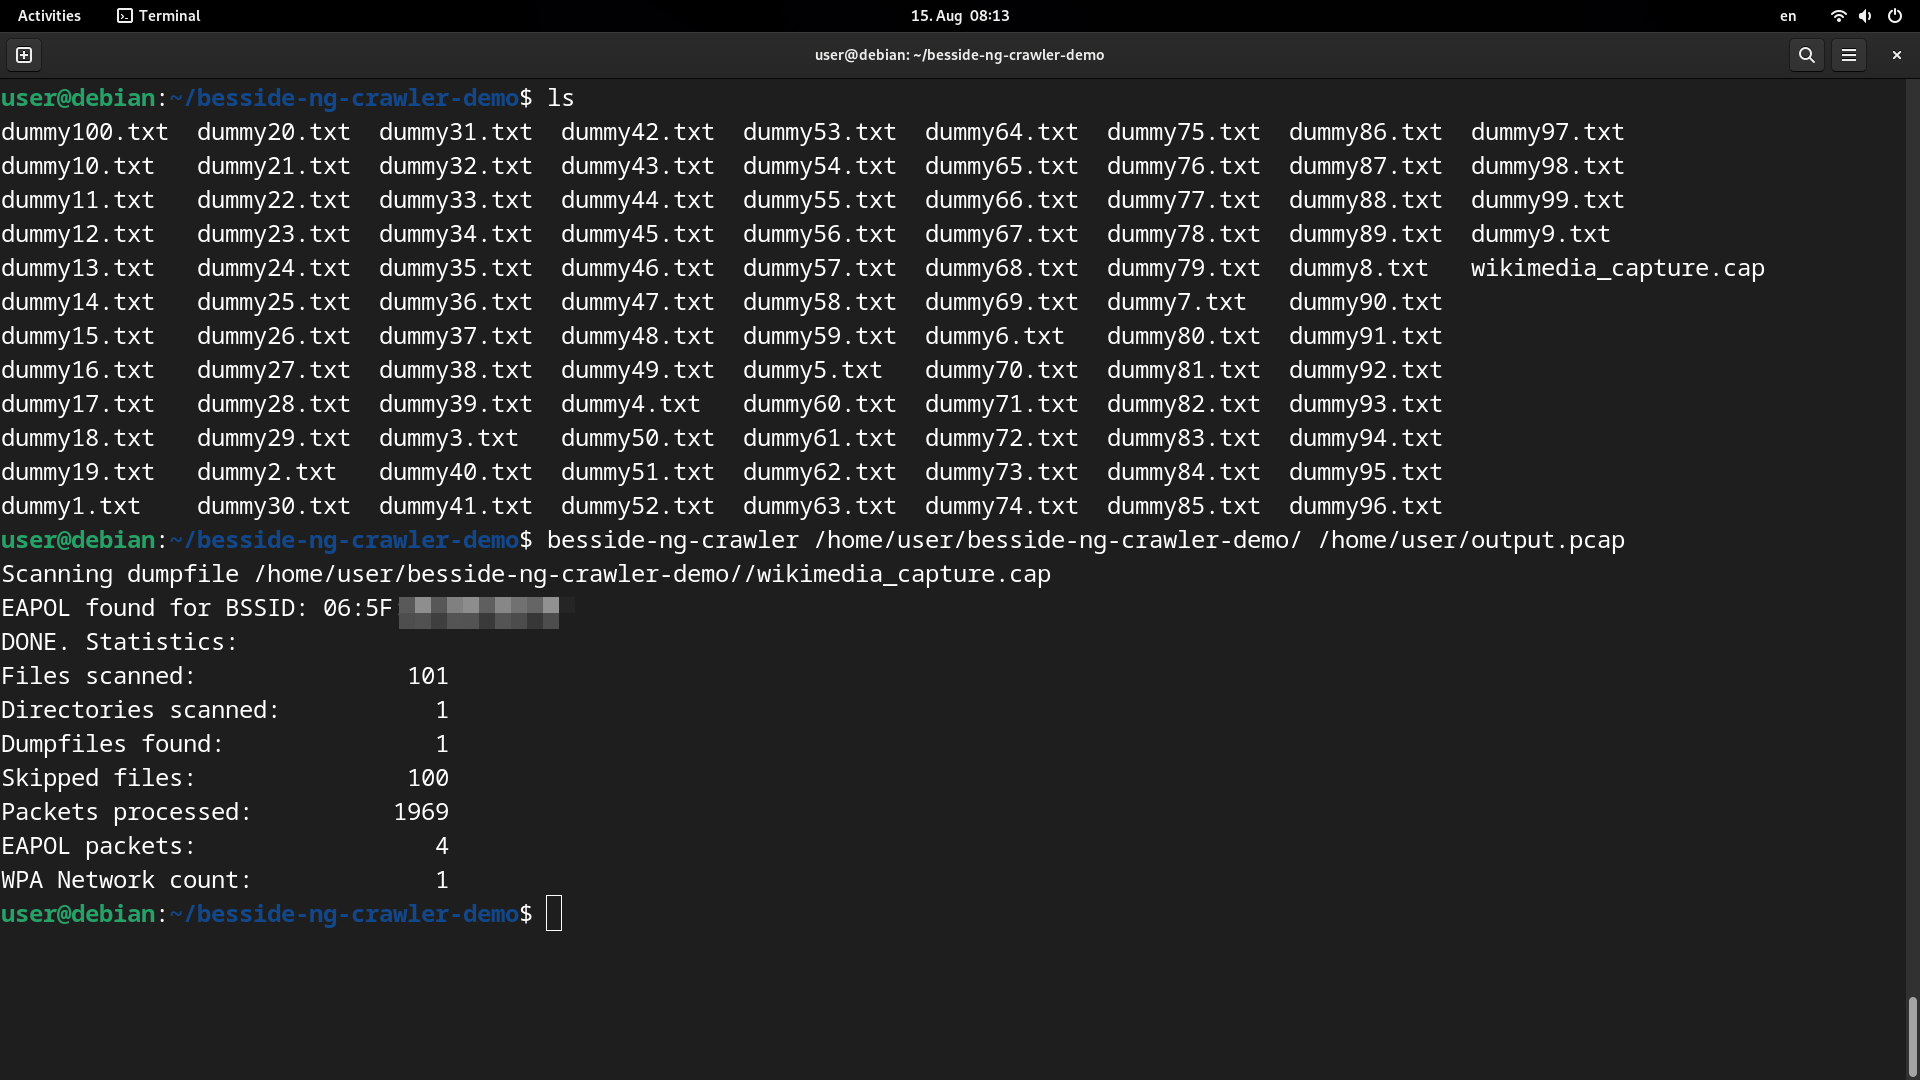1920x1080 pixels.
Task: Click the window title bar text
Action: (959, 55)
